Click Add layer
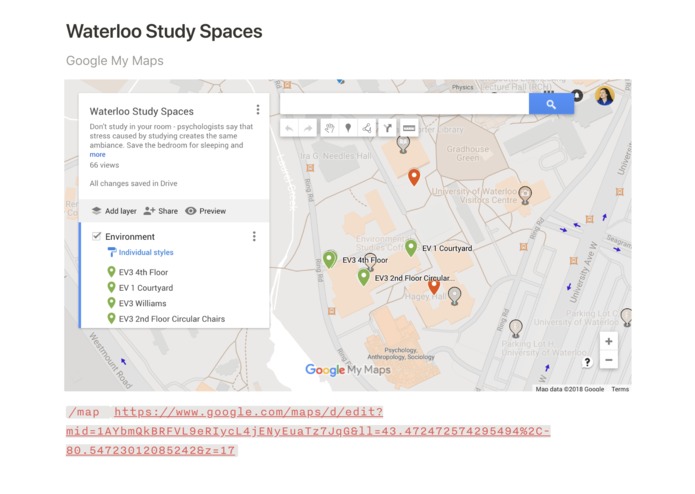 (x=114, y=211)
